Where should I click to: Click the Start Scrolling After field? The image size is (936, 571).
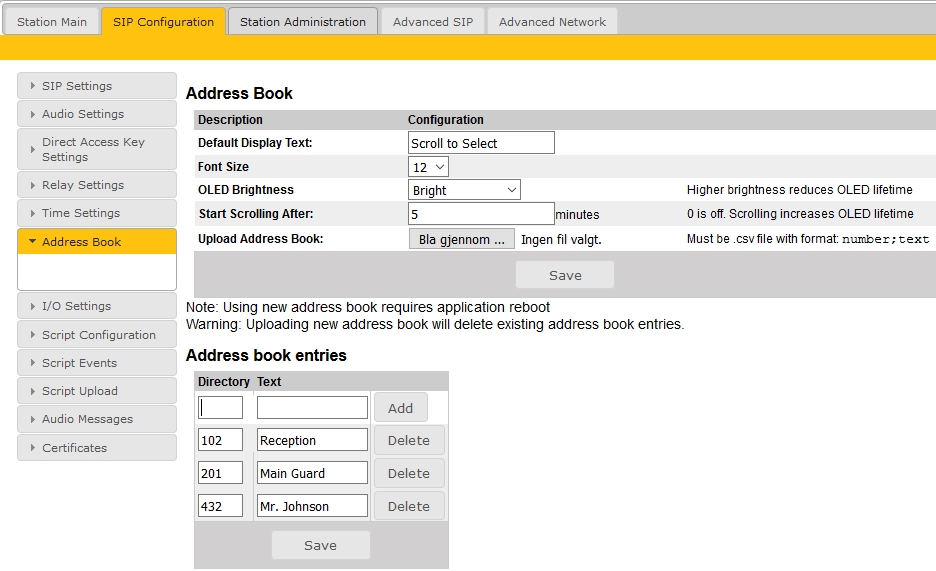[x=481, y=213]
